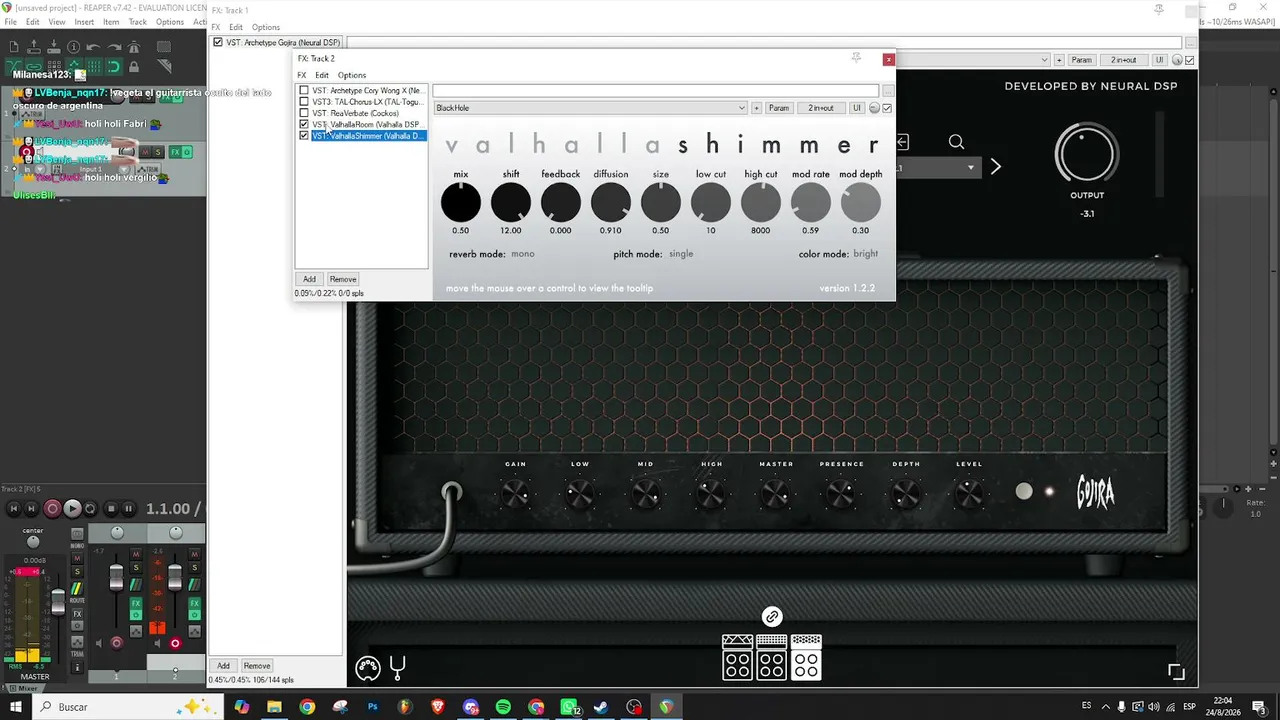Click Add in the Track 2 FX window
Viewport: 1280px width, 720px height.
coord(309,279)
